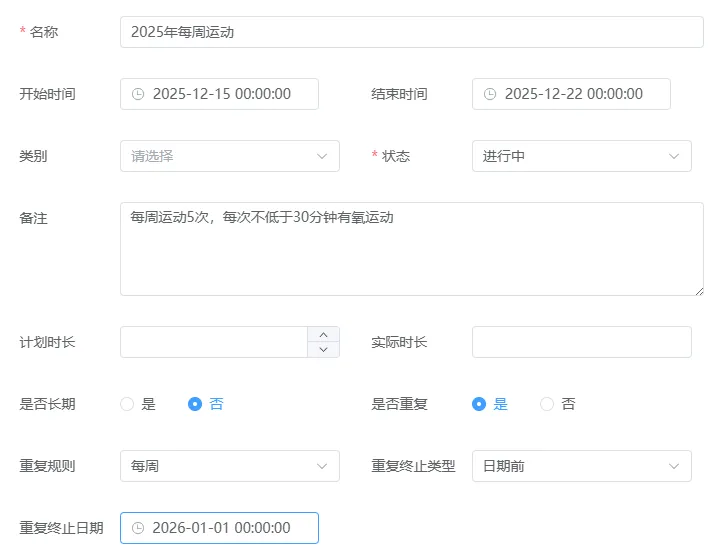
Task: Click clock icon in 重复终止日期 field
Action: coord(138,528)
